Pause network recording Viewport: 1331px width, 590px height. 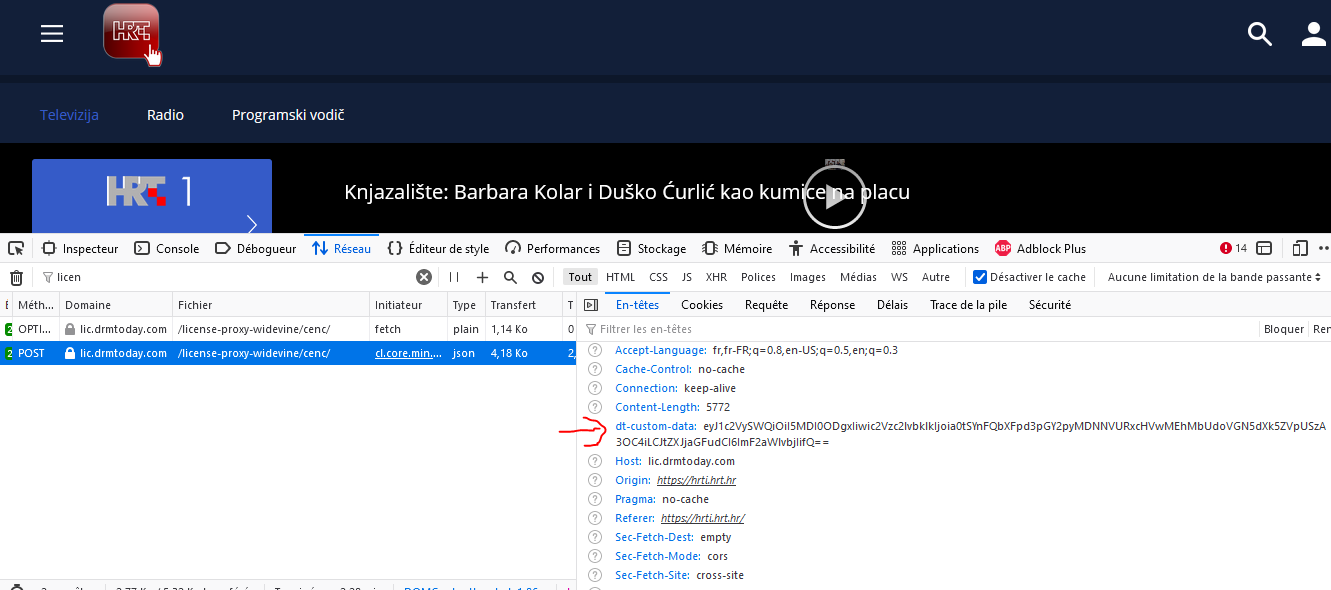(x=454, y=277)
